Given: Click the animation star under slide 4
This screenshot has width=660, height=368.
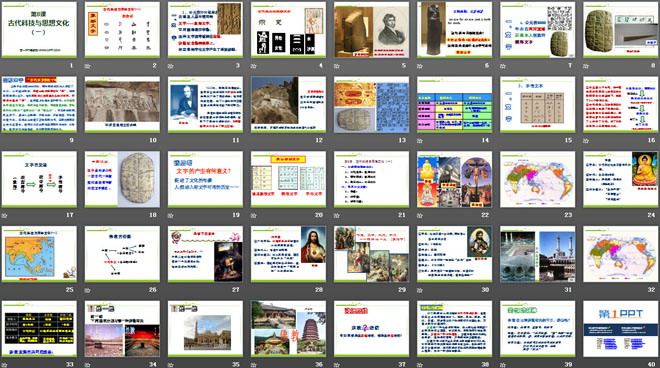Looking at the screenshot, I should (254, 66).
